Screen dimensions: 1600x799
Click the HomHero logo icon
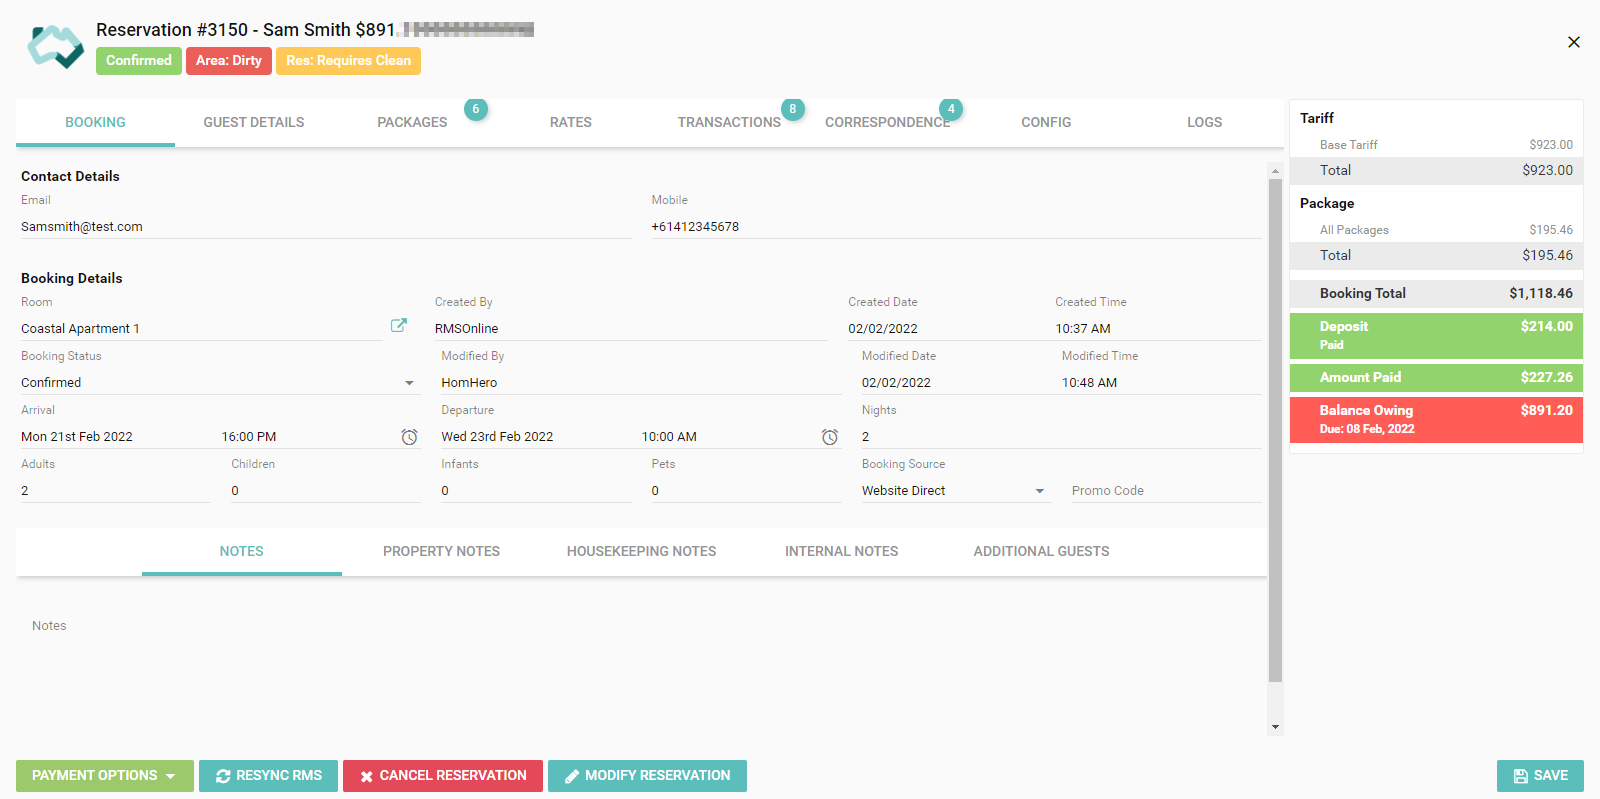(x=55, y=46)
